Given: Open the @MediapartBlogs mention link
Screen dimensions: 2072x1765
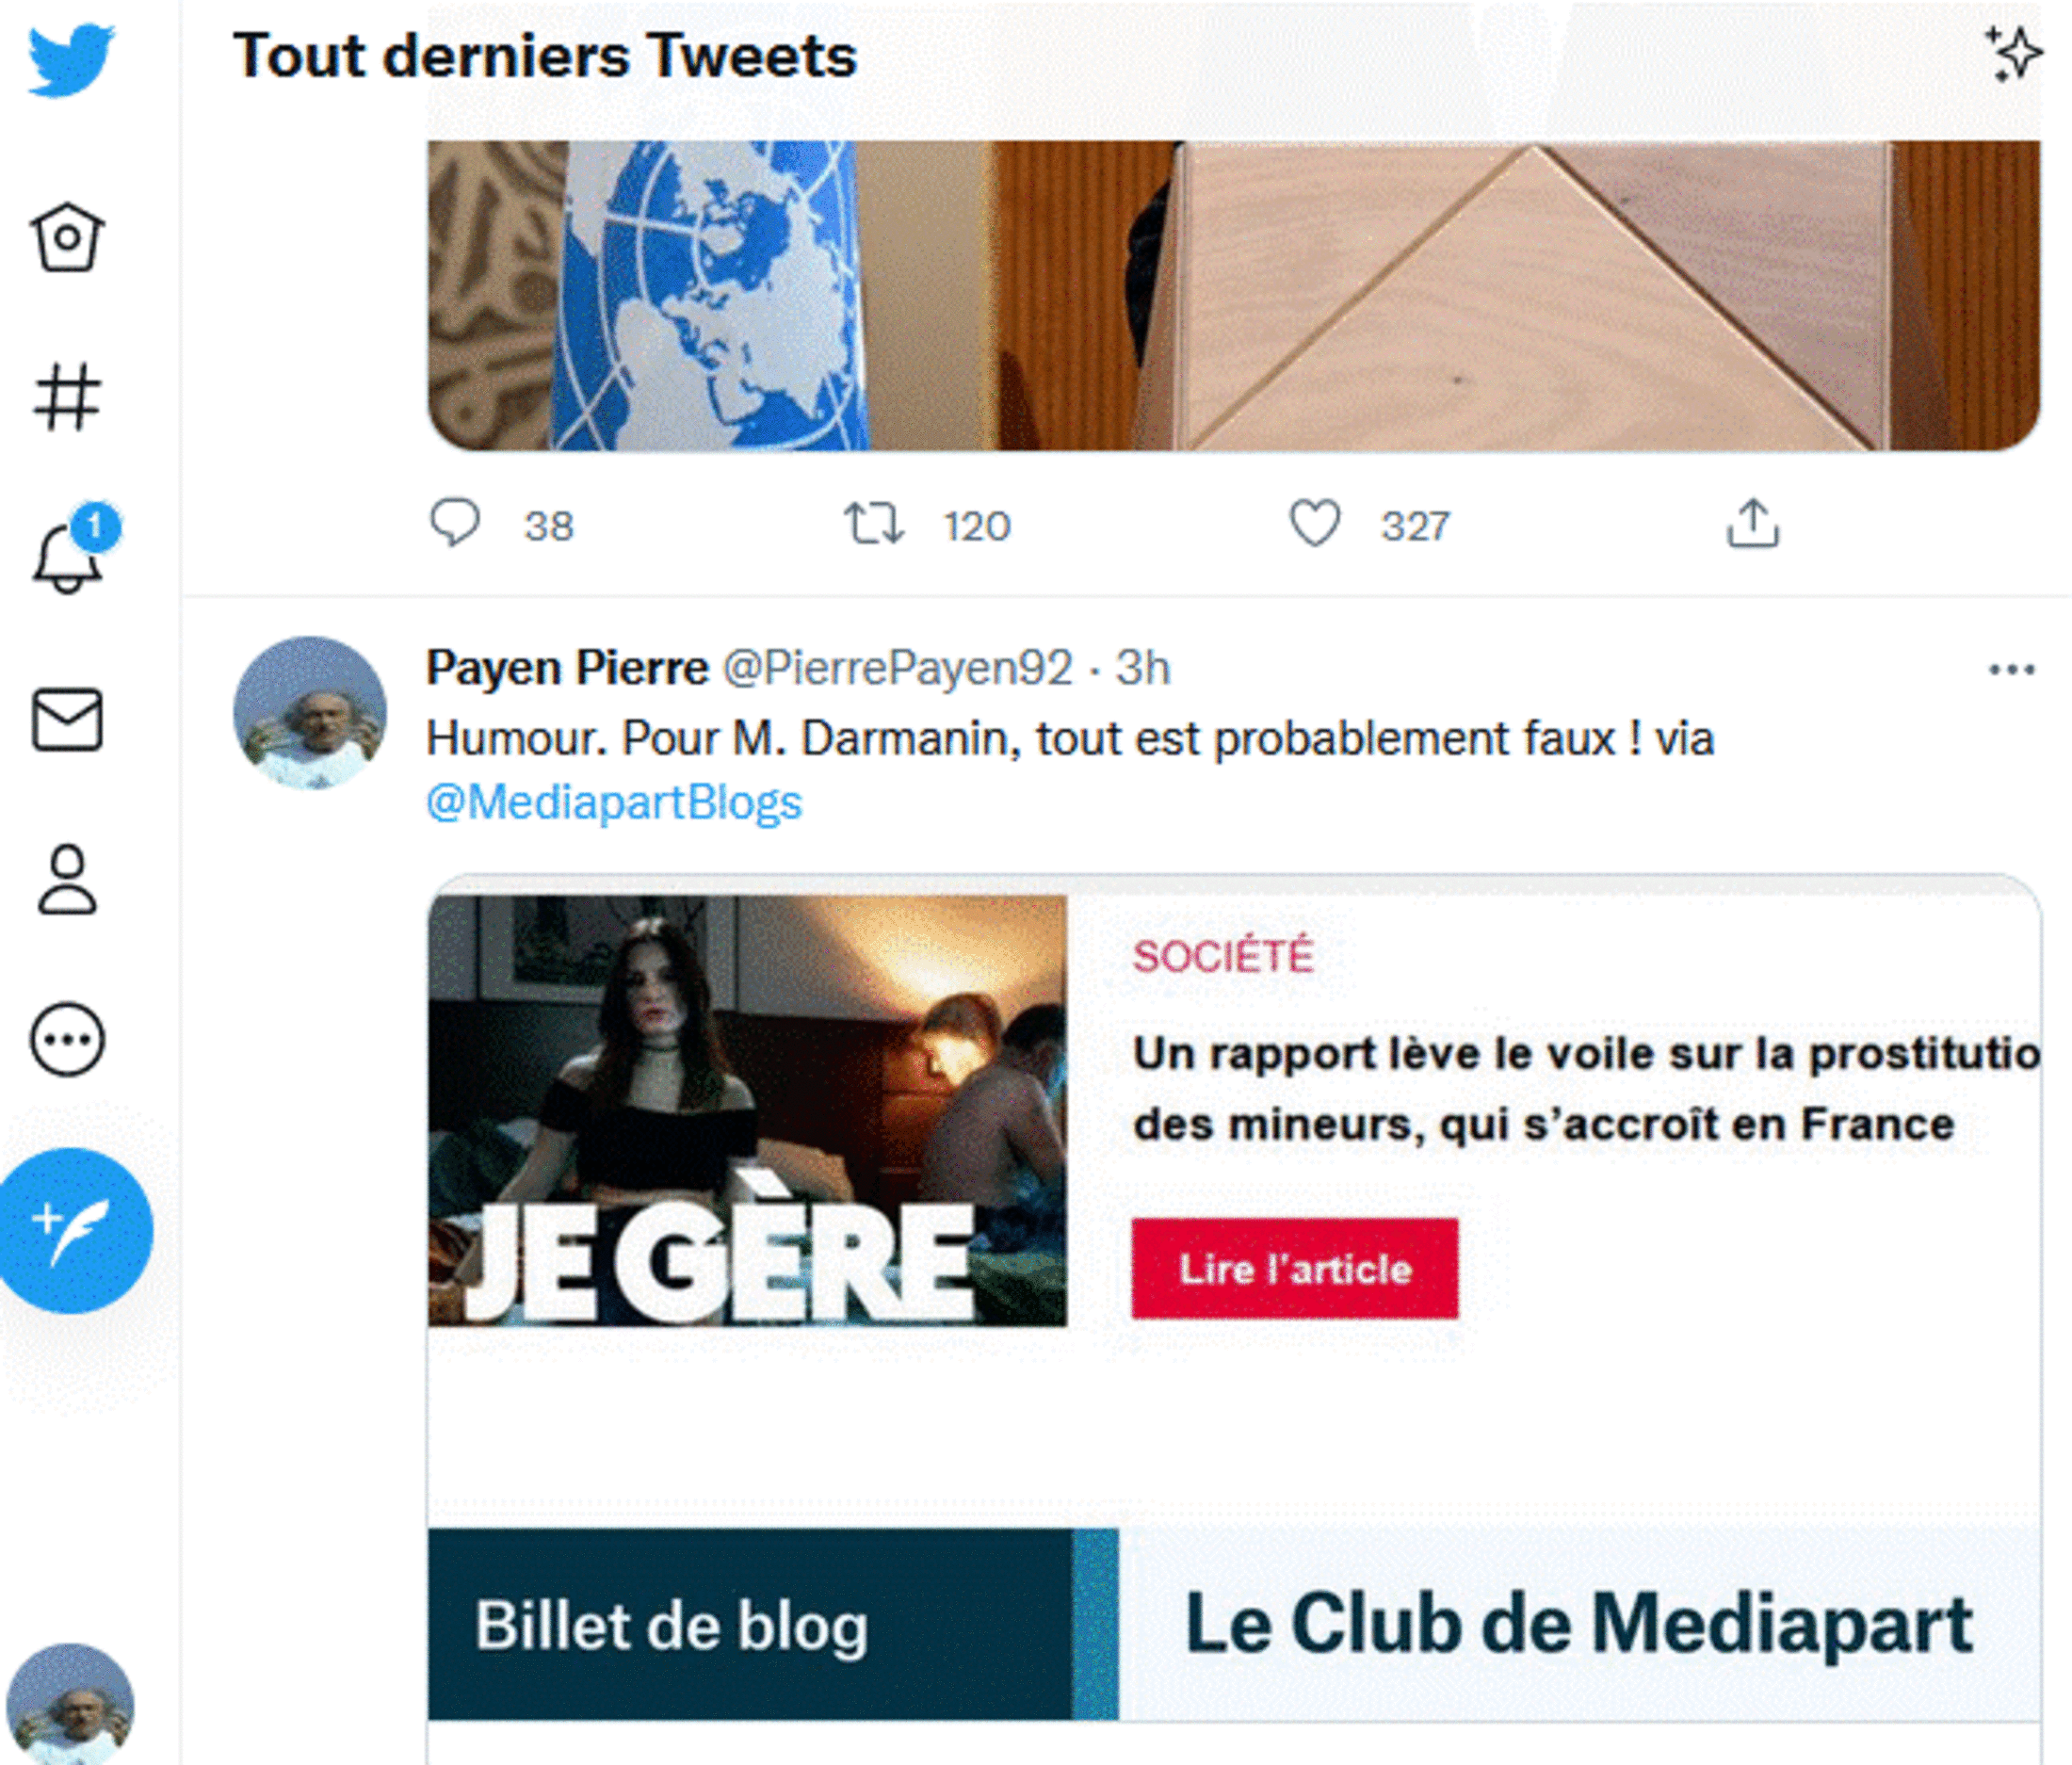Looking at the screenshot, I should tap(614, 803).
